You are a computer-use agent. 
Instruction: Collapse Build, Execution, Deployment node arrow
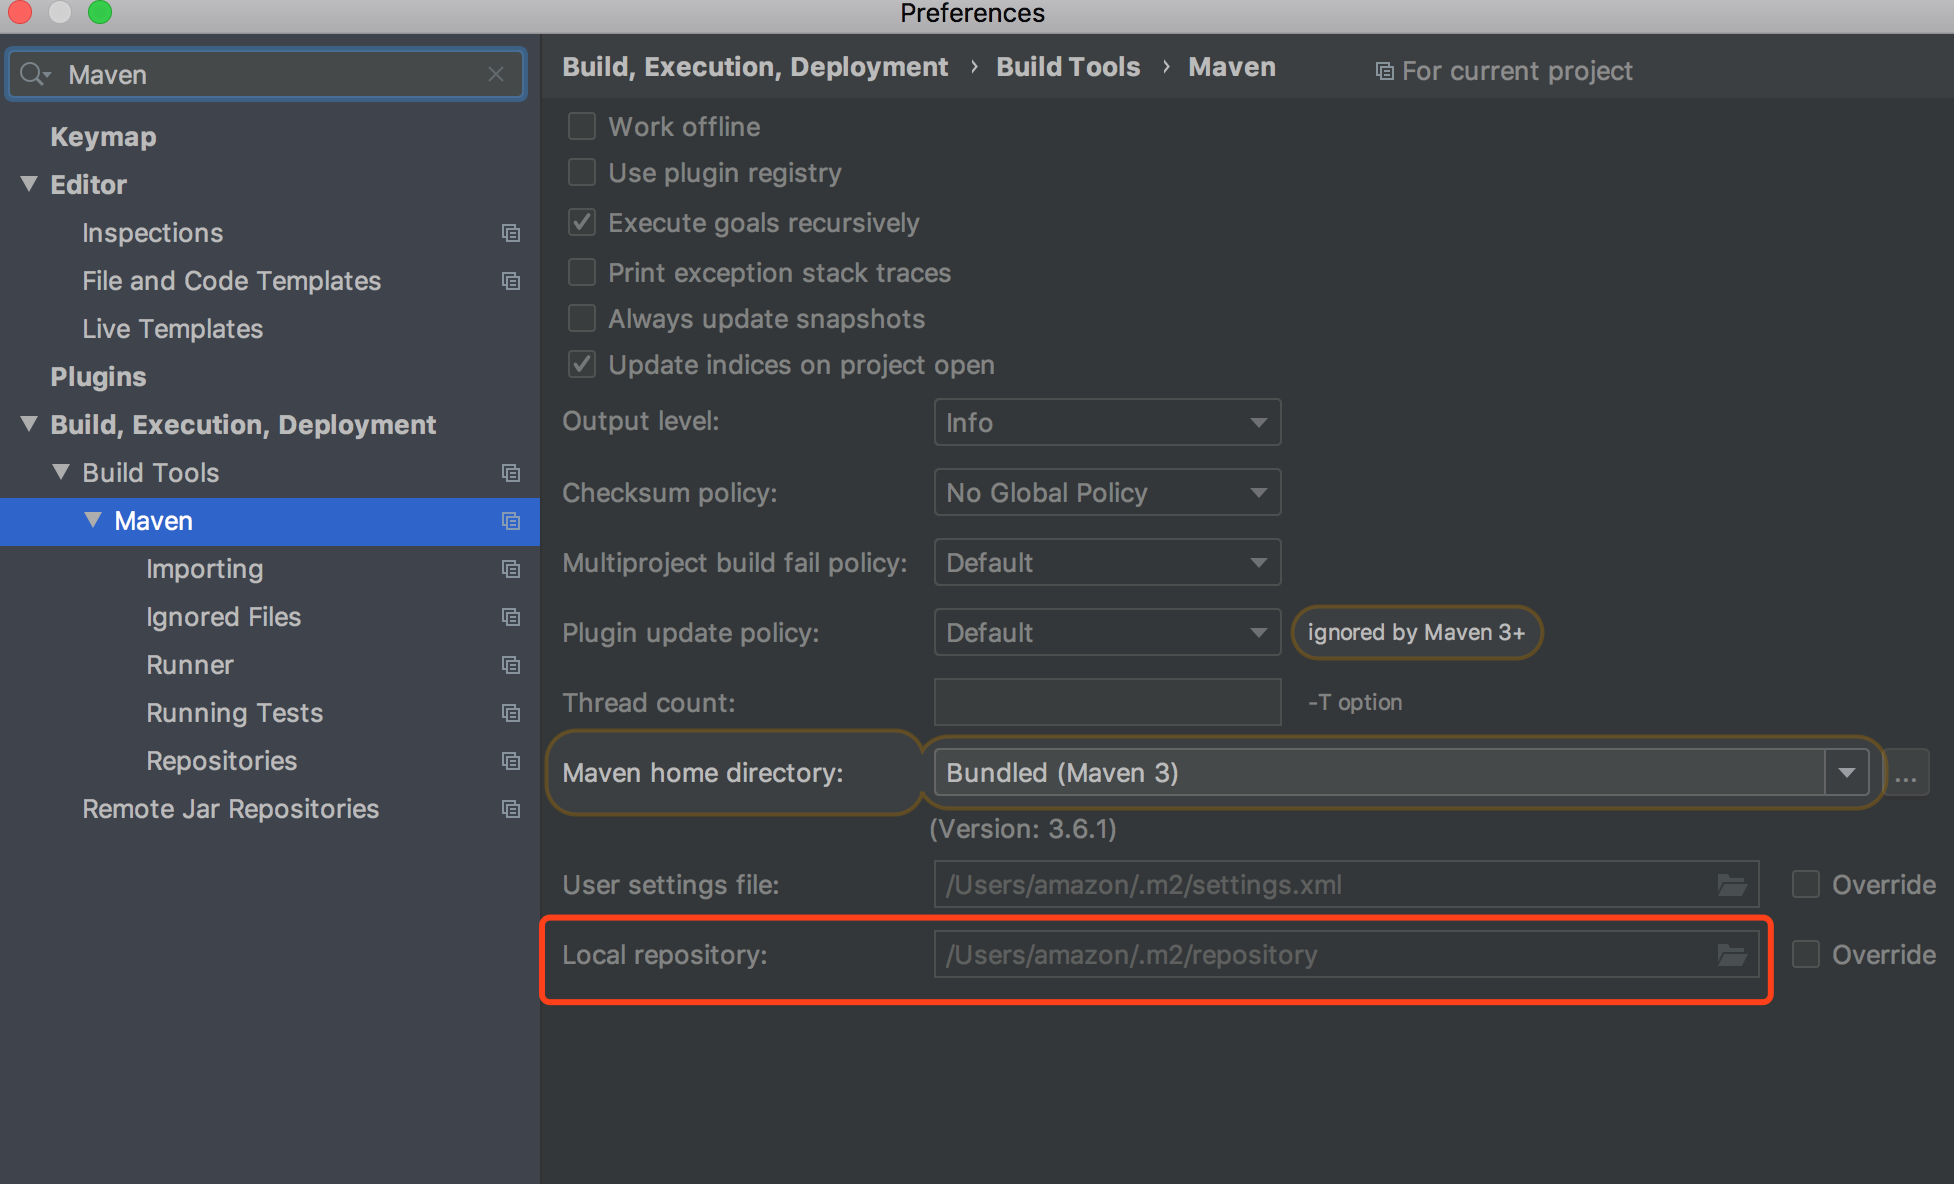(x=29, y=424)
